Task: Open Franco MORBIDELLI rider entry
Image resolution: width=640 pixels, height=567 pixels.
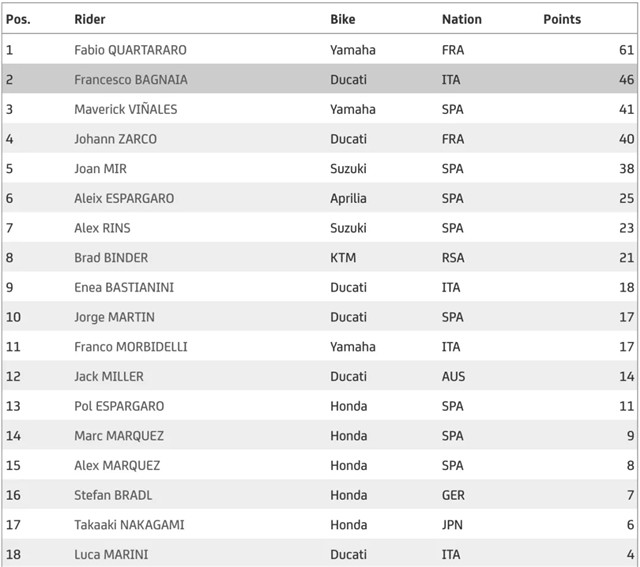Action: [x=131, y=347]
